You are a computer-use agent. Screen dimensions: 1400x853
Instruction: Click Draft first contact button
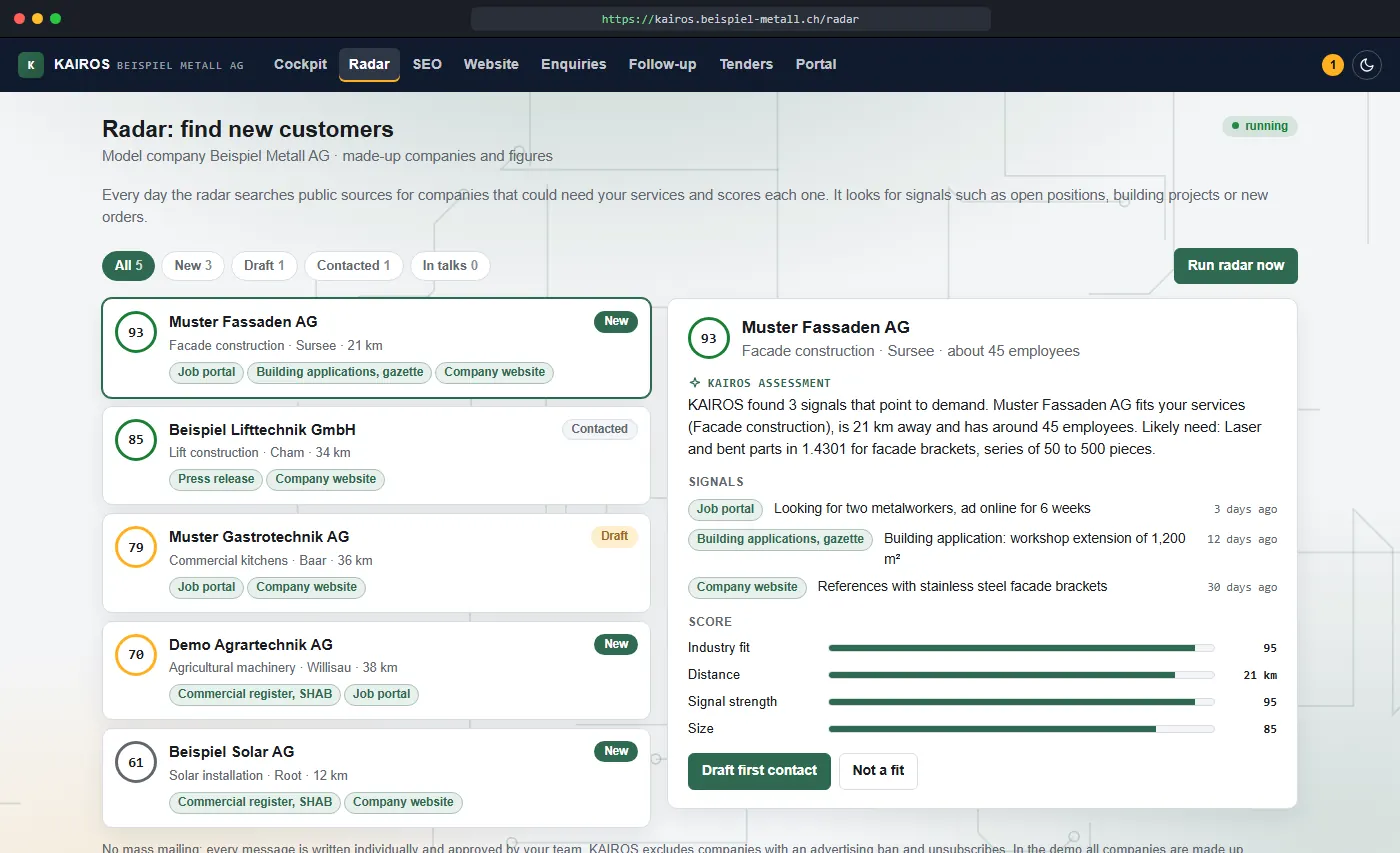click(x=759, y=771)
